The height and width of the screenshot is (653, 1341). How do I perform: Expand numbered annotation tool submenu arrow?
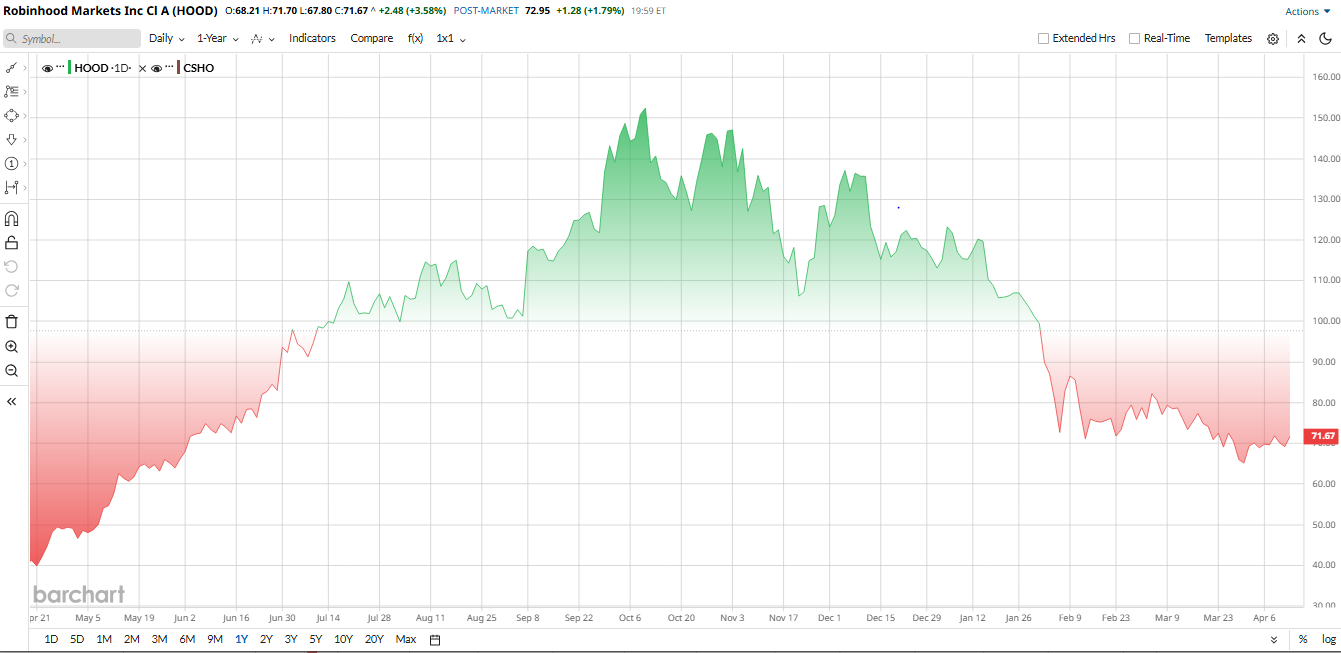(x=24, y=163)
